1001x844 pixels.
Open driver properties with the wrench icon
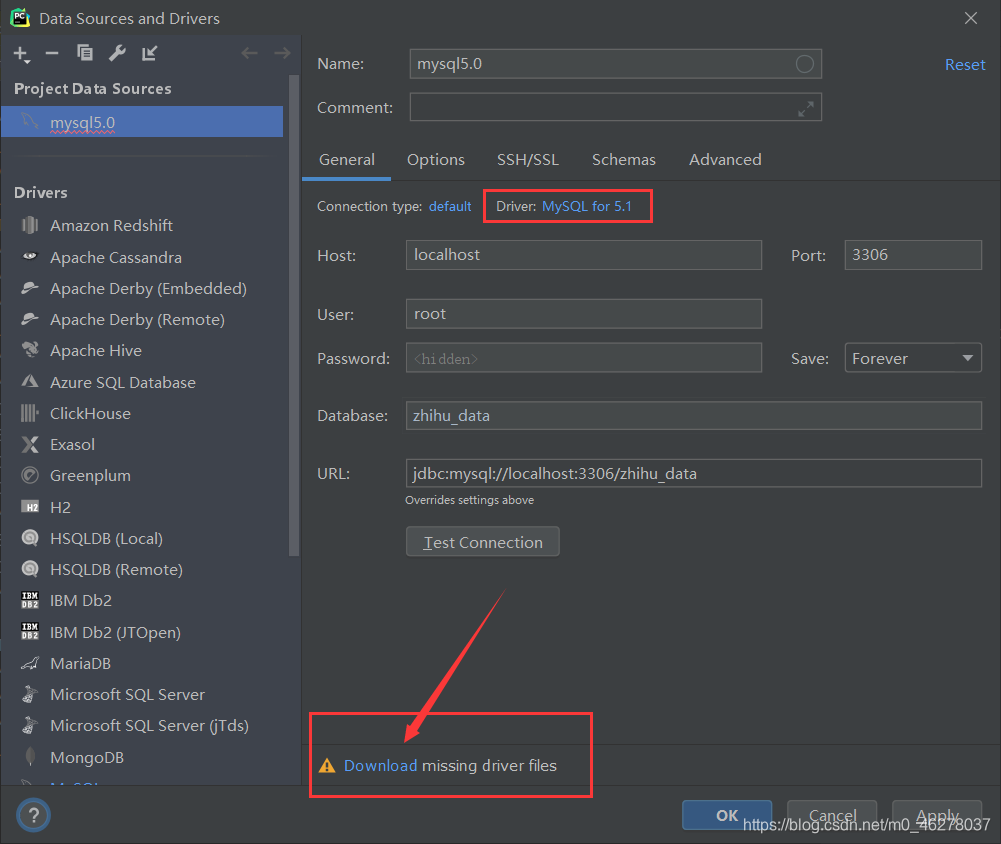click(x=117, y=53)
